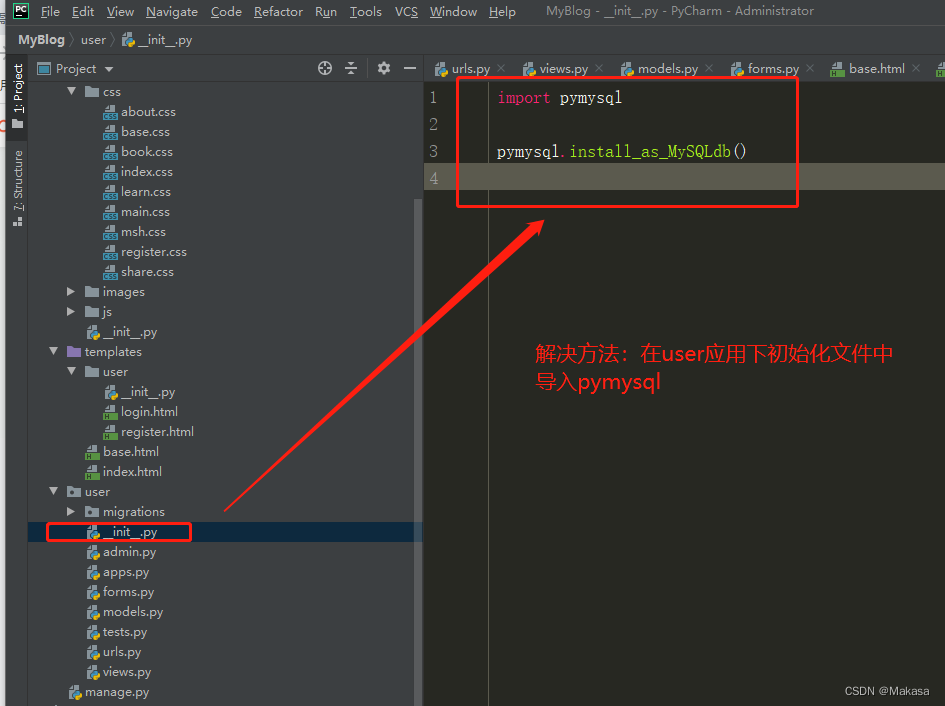Open the Window menu
The width and height of the screenshot is (945, 706).
click(453, 11)
